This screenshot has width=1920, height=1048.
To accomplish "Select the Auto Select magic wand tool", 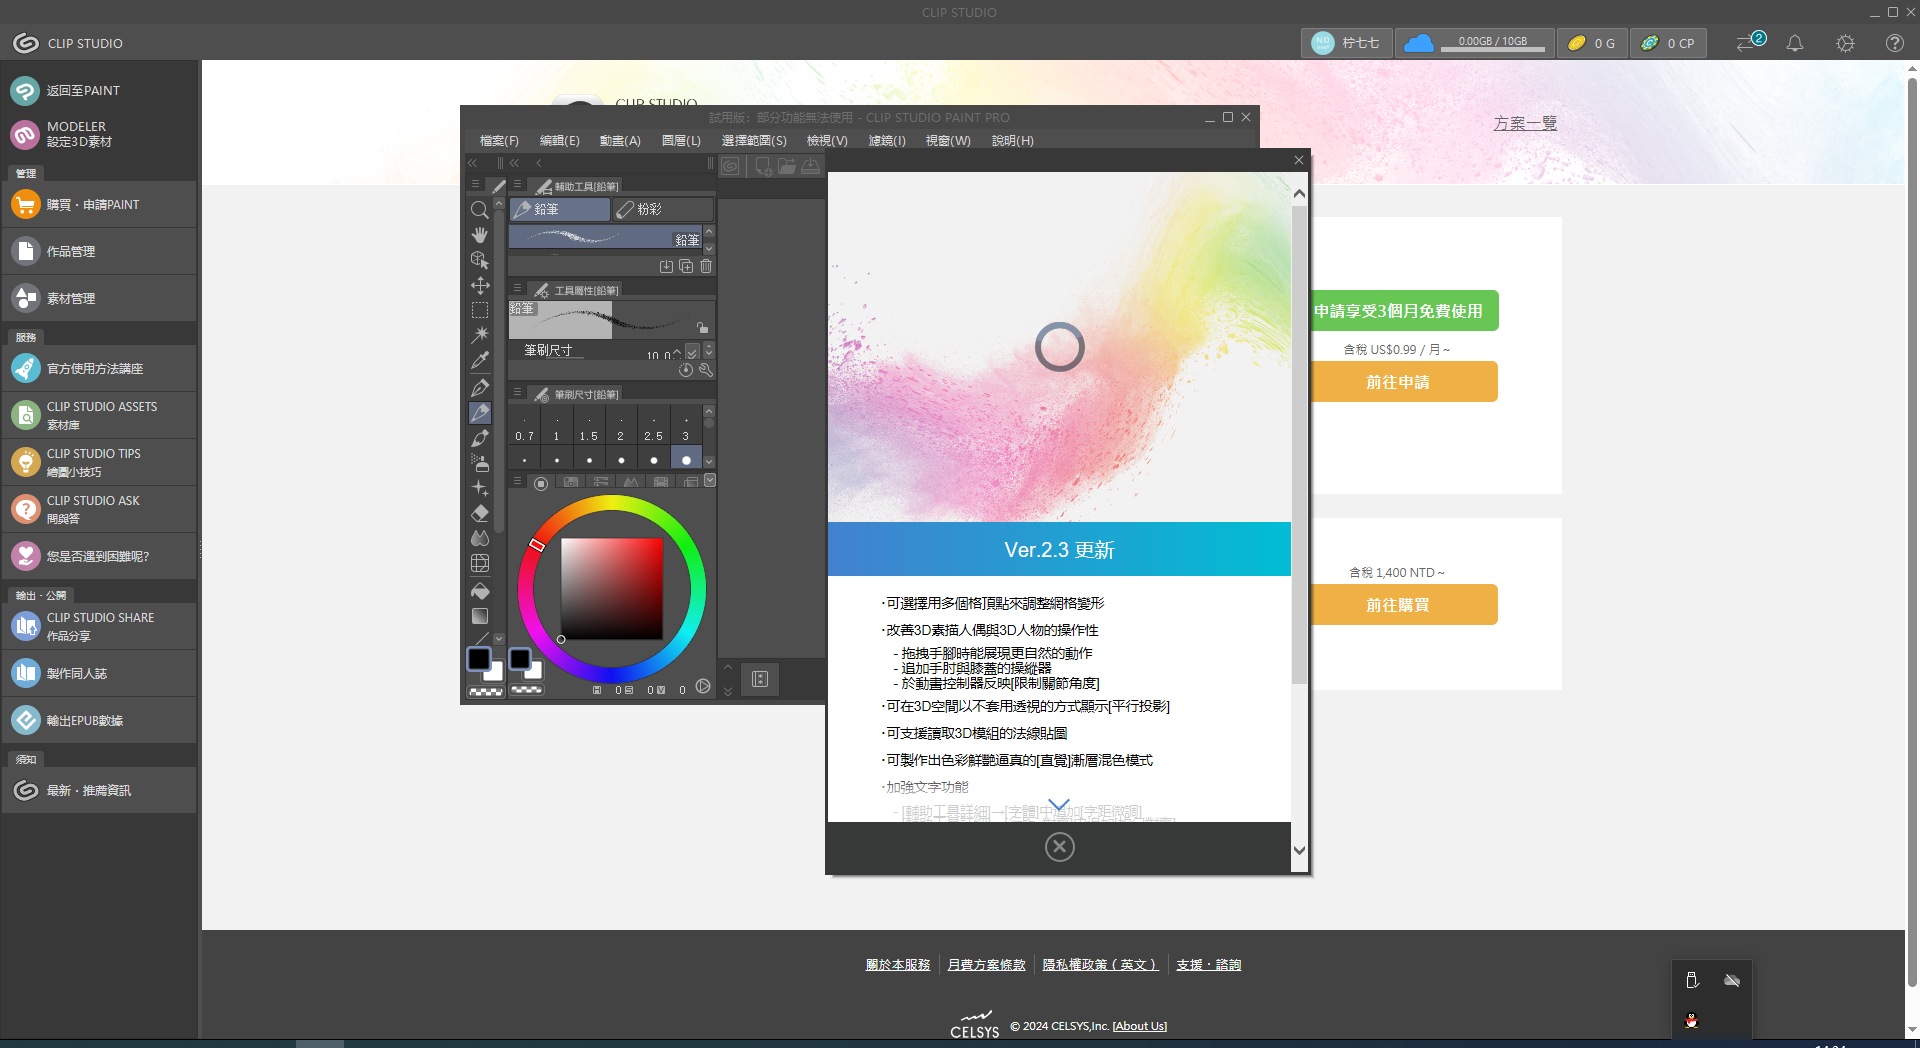I will pyautogui.click(x=479, y=335).
